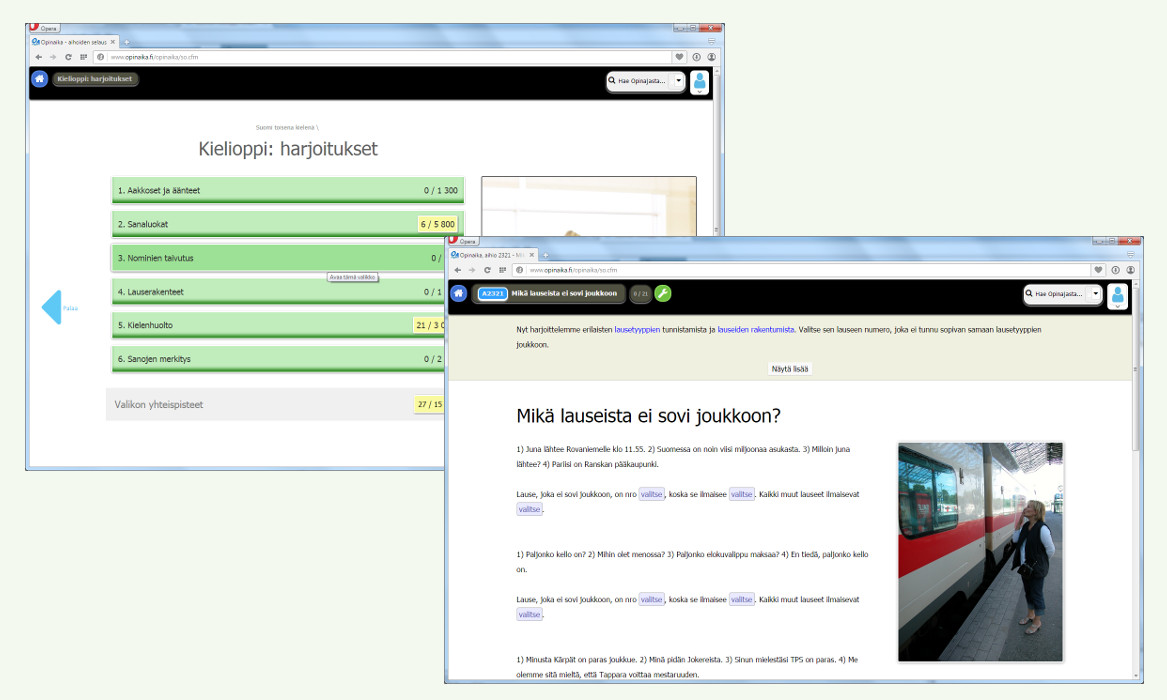Open '4. Lauserakenteet' menu row

[278, 292]
